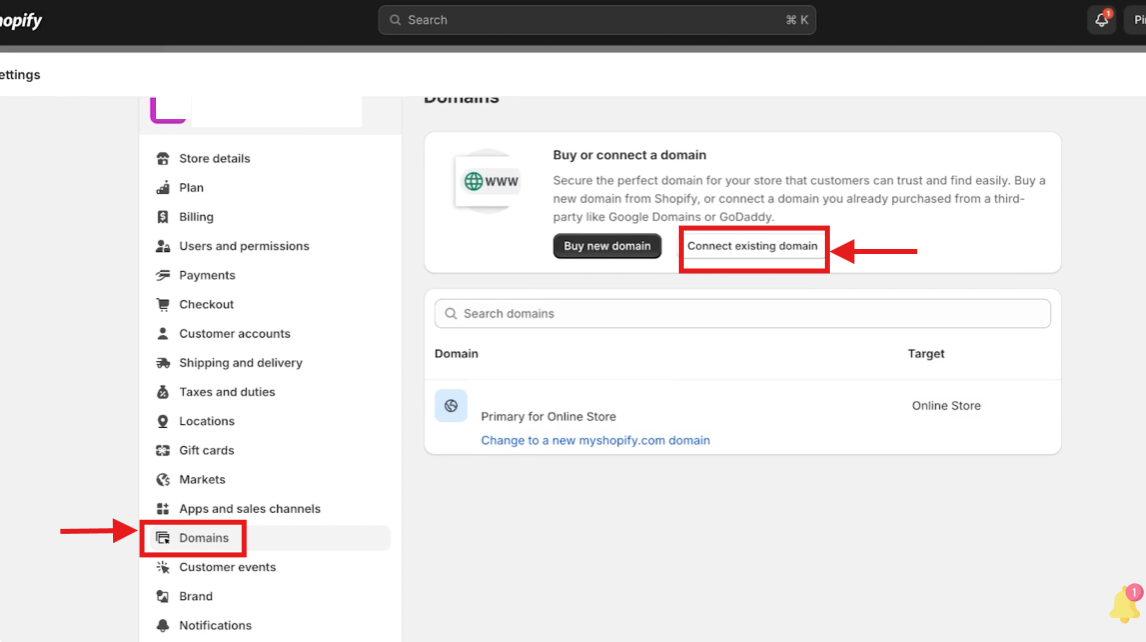Go to Shipping and delivery

240,363
